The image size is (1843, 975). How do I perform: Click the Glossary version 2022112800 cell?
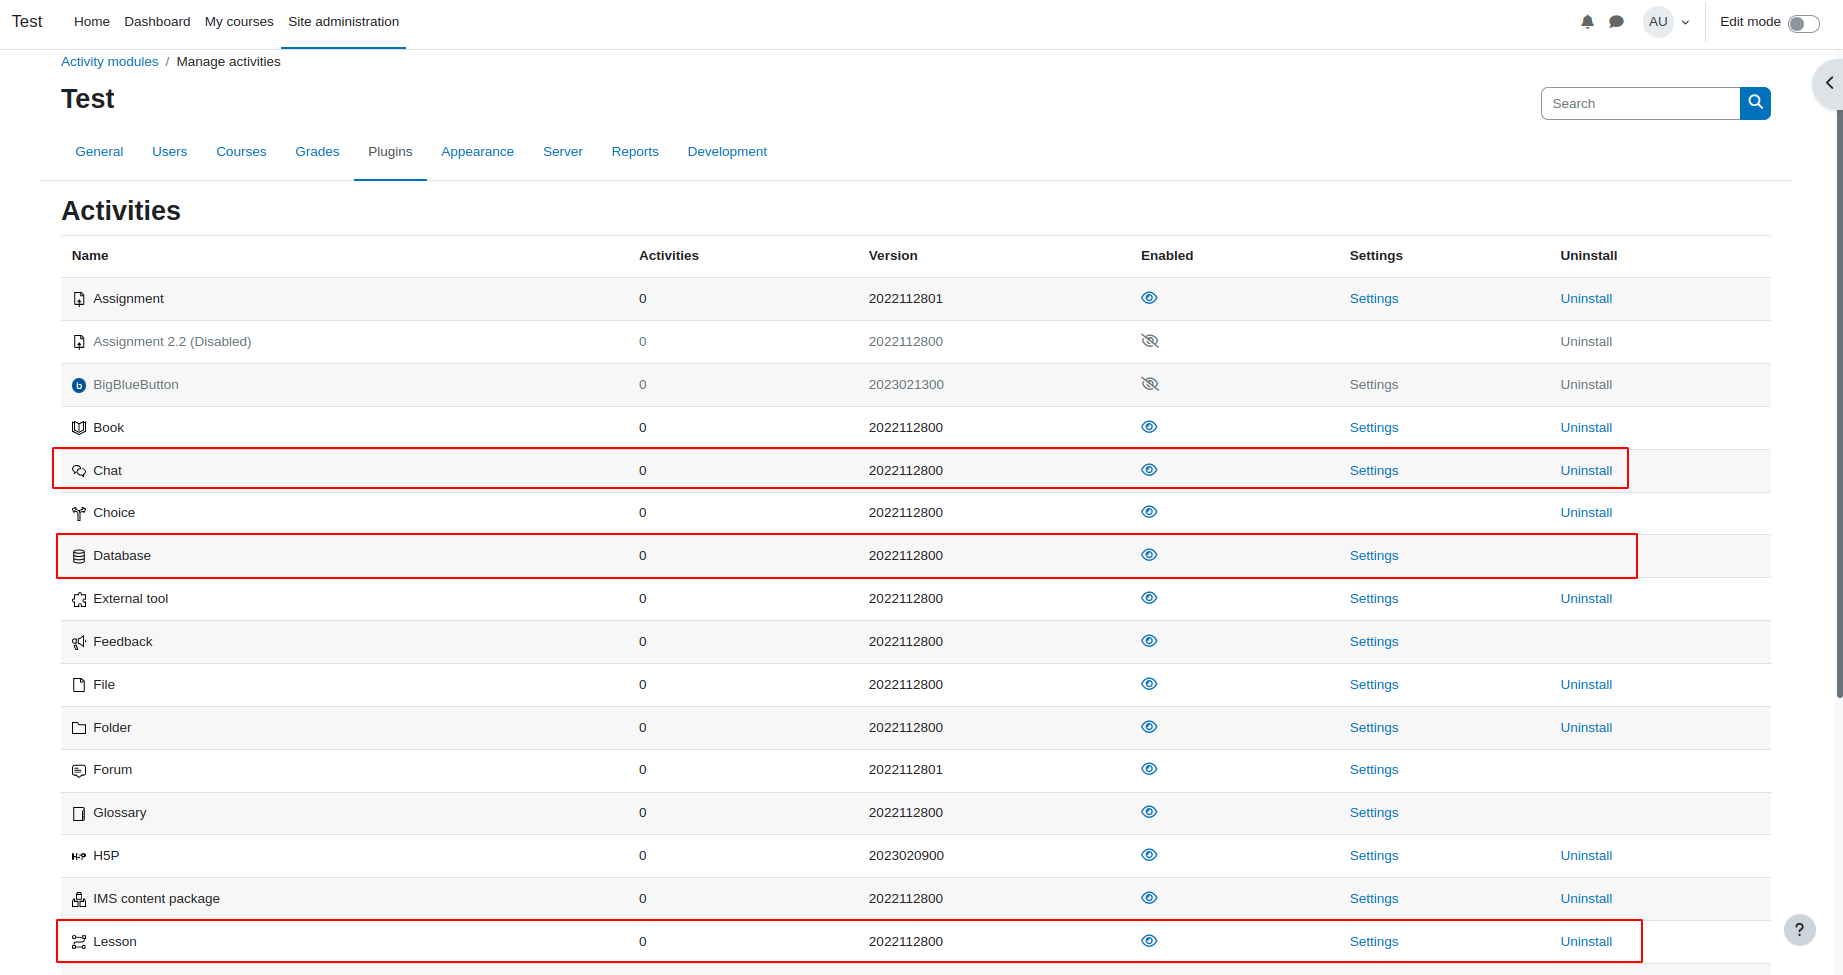(905, 813)
